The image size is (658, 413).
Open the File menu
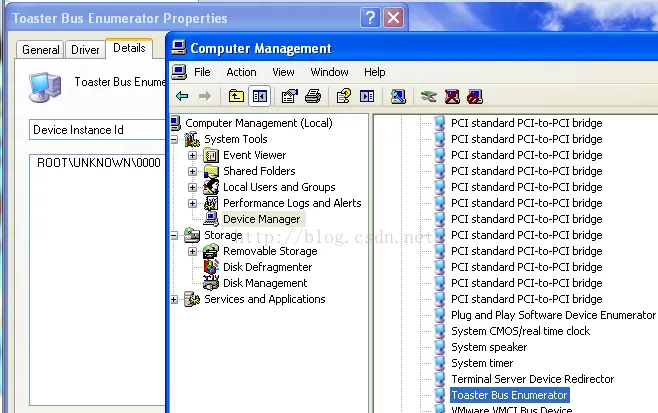[202, 72]
